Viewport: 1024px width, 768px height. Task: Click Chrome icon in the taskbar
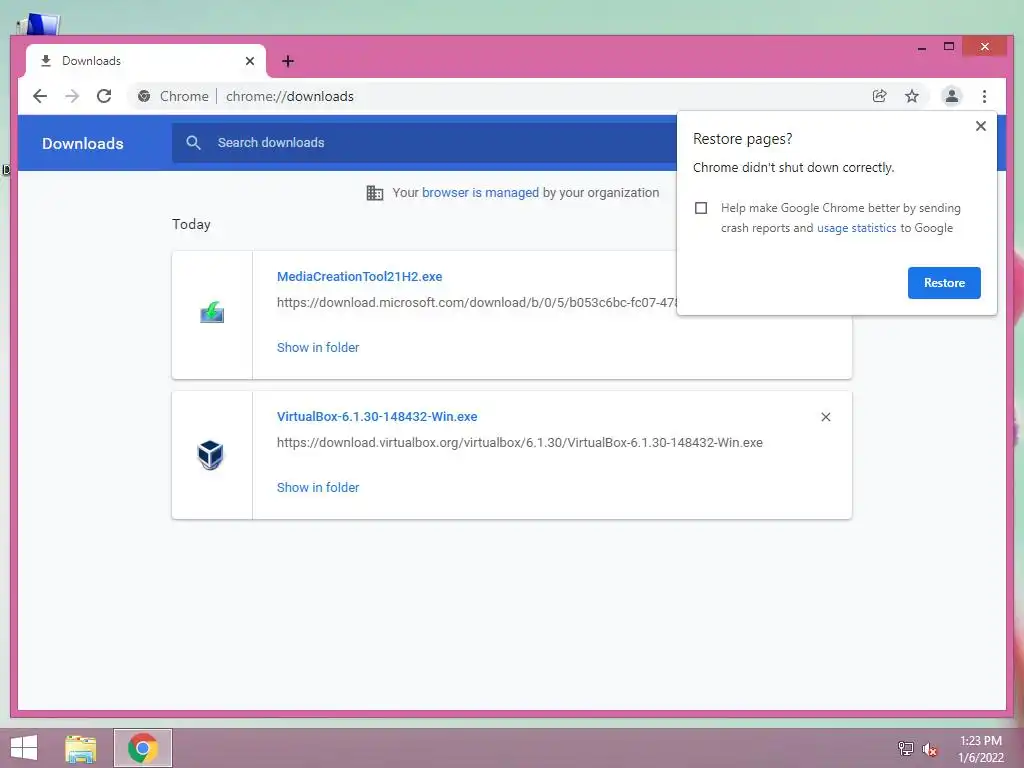click(x=143, y=748)
